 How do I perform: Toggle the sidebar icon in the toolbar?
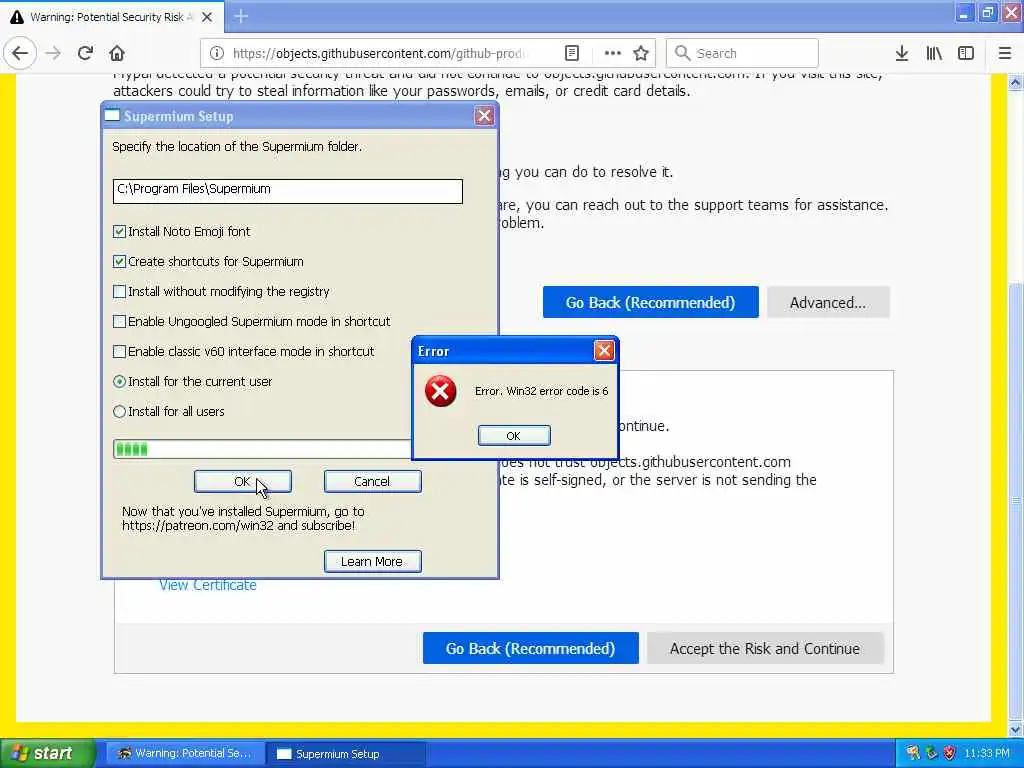tap(966, 54)
